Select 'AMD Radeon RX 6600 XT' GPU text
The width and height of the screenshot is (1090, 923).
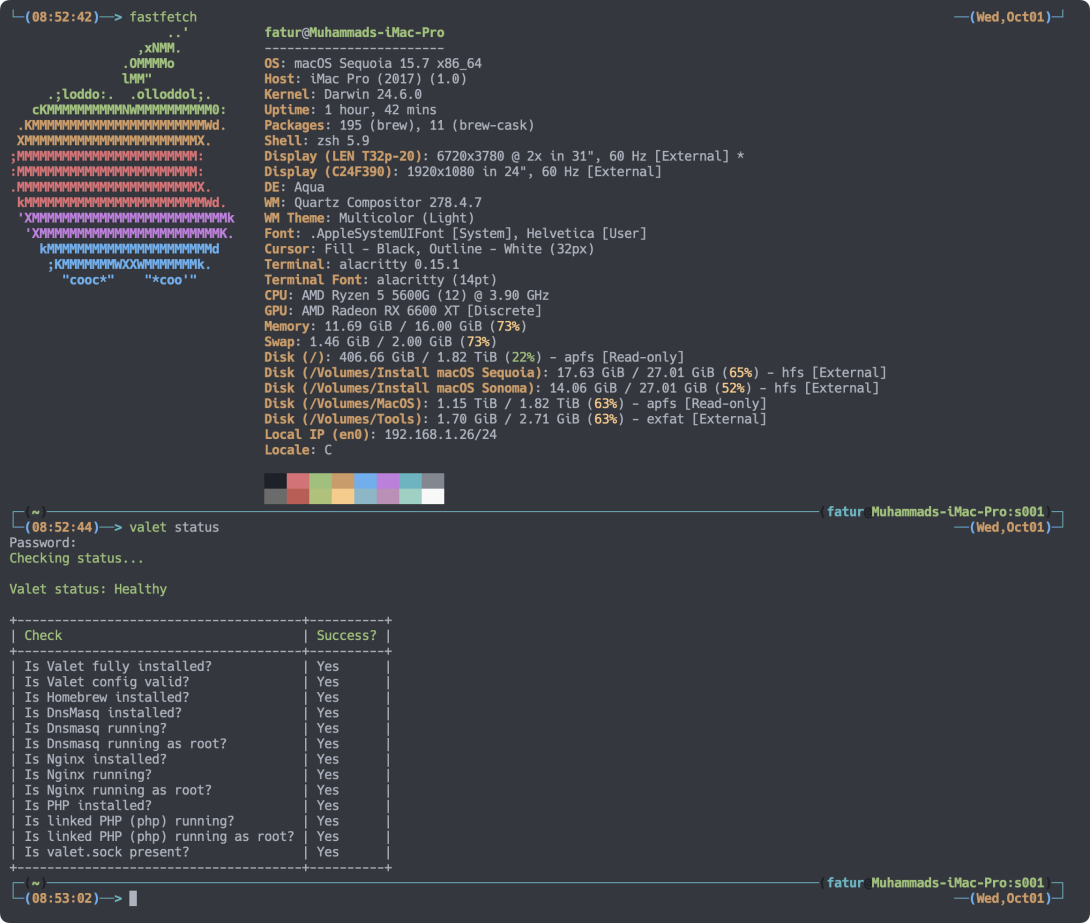380,311
